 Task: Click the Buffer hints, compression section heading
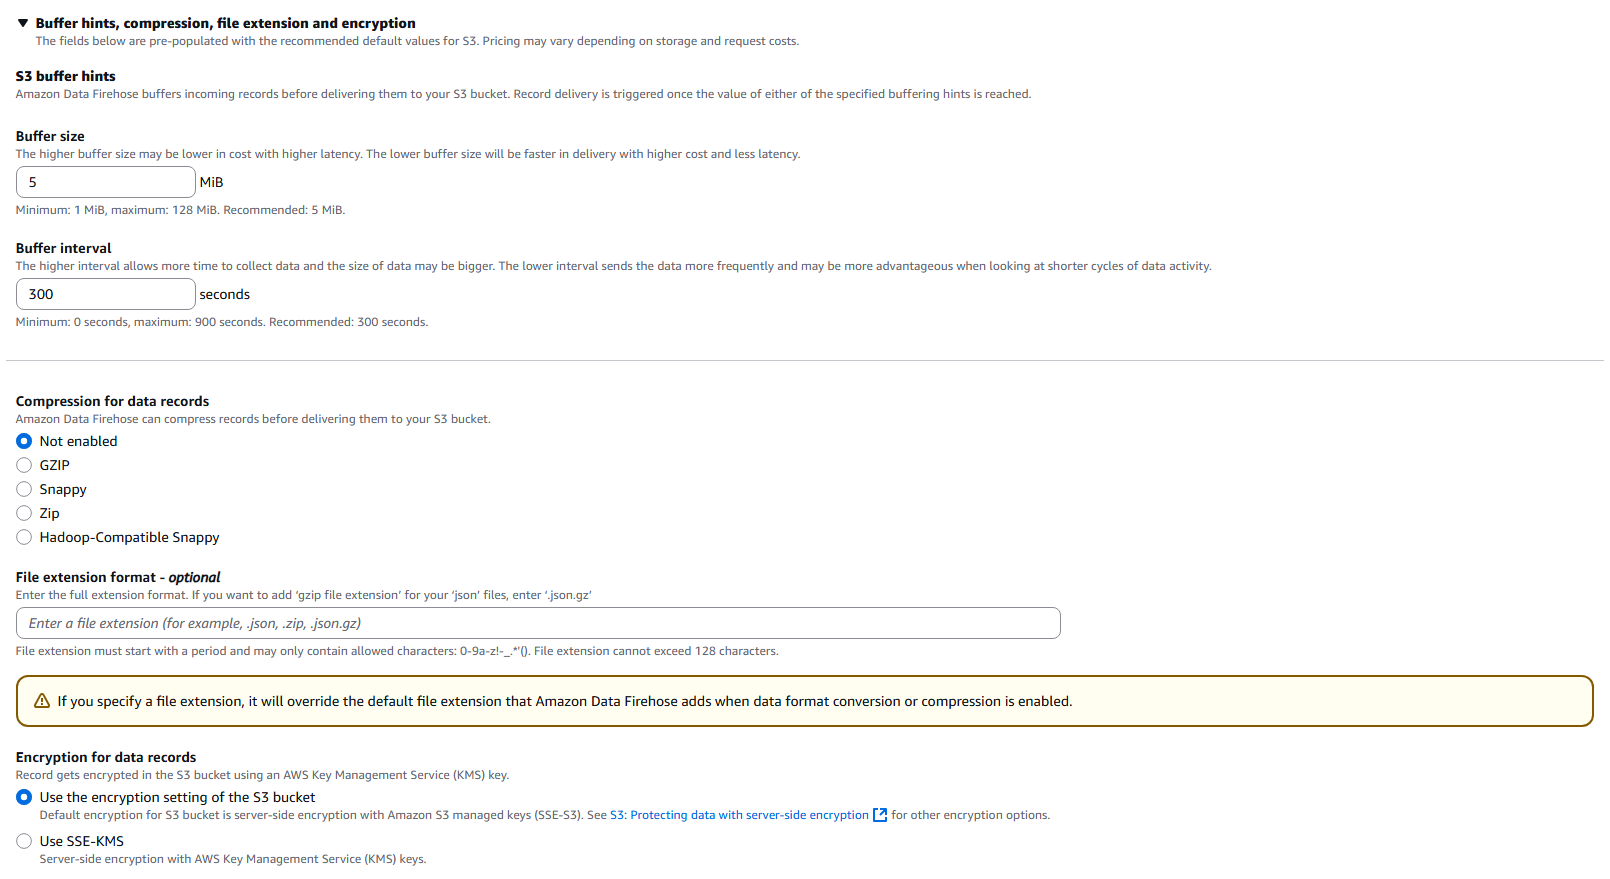(x=225, y=23)
